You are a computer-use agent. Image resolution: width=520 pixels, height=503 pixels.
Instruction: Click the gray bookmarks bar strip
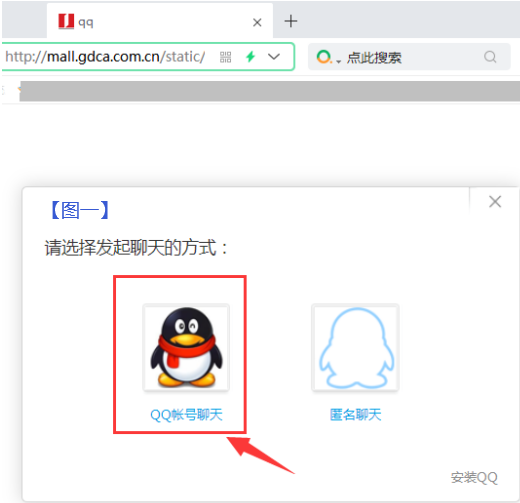(x=269, y=91)
